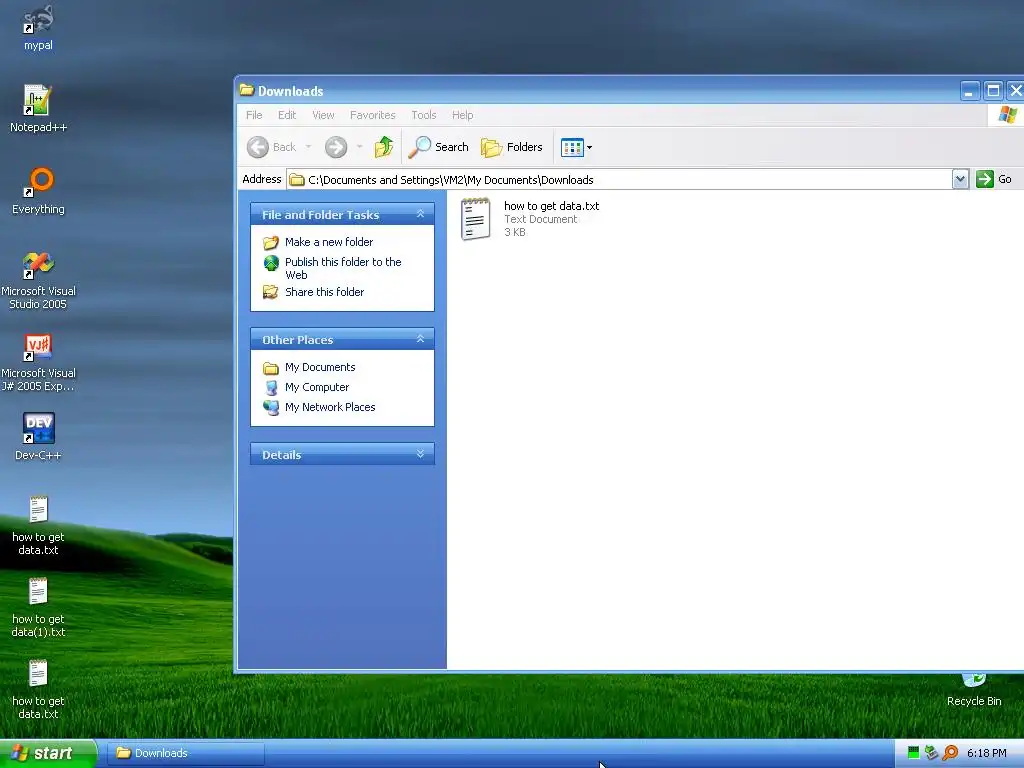This screenshot has width=1024, height=768.
Task: Maximize the Downloads window
Action: tap(993, 91)
